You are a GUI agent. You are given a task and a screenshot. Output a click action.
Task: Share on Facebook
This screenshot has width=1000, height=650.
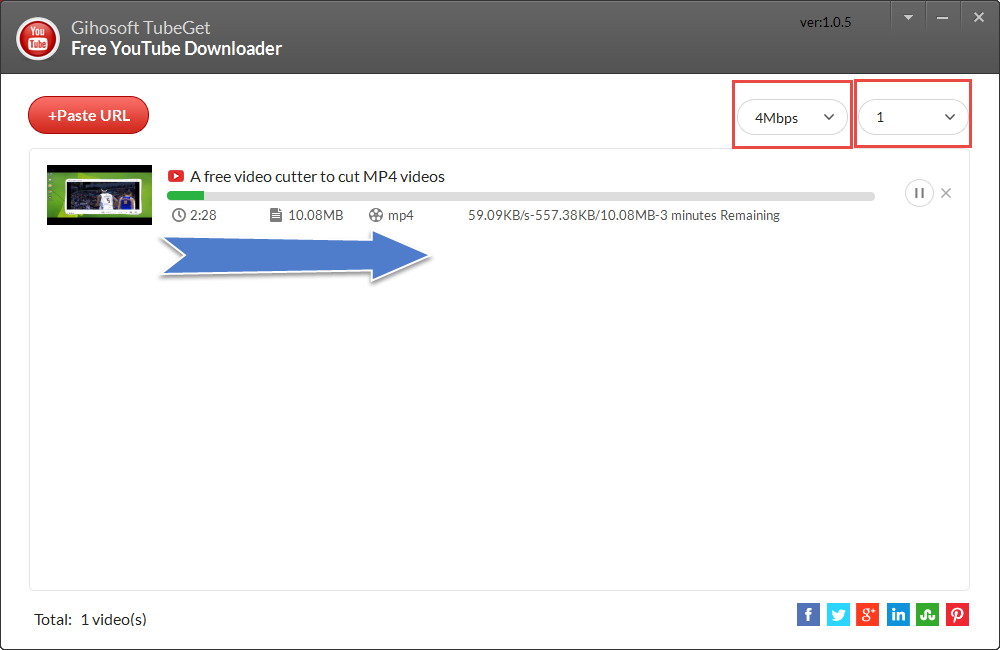808,615
